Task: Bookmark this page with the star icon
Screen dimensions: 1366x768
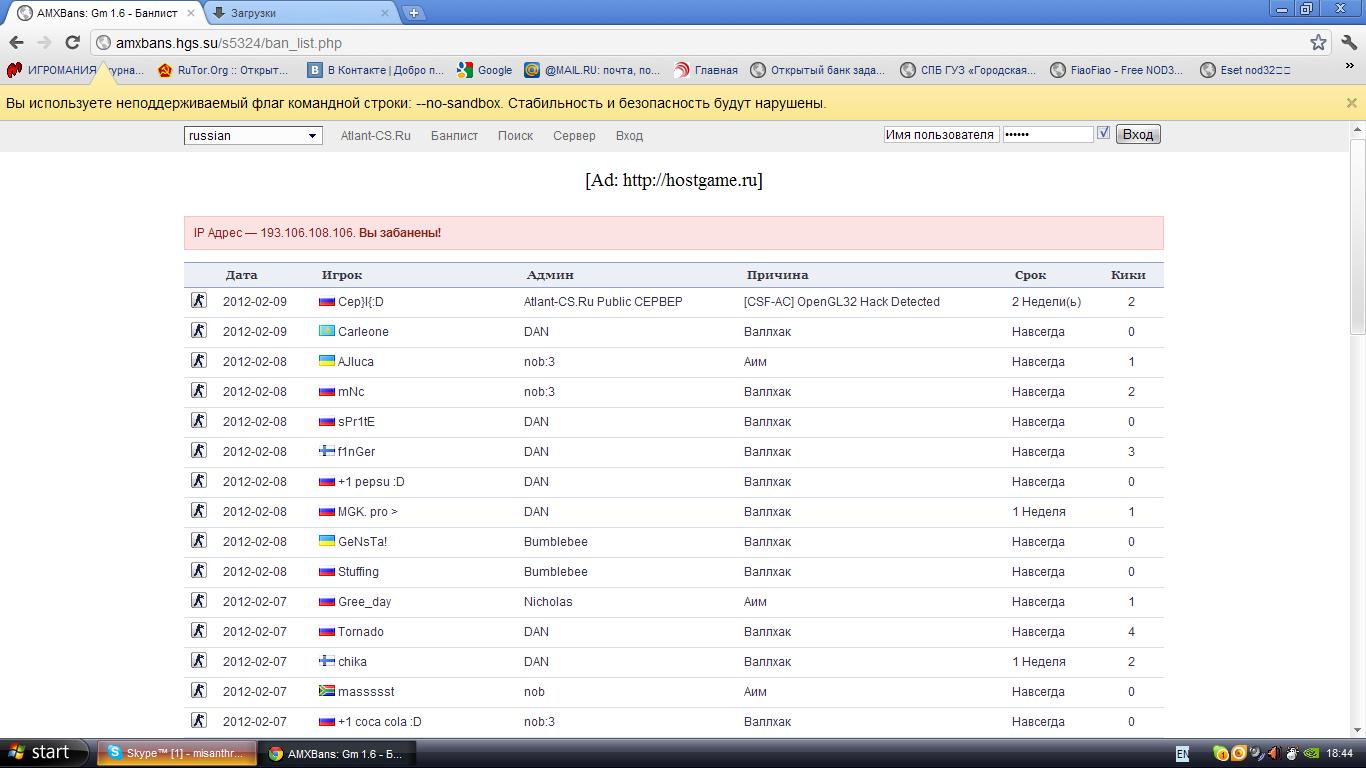Action: (1318, 42)
